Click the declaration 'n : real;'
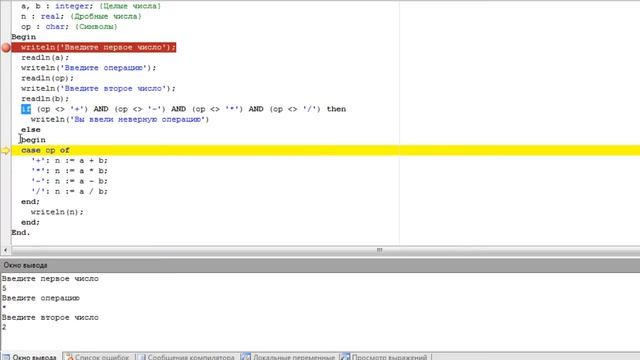Screen dimensions: 640x360 42,16
